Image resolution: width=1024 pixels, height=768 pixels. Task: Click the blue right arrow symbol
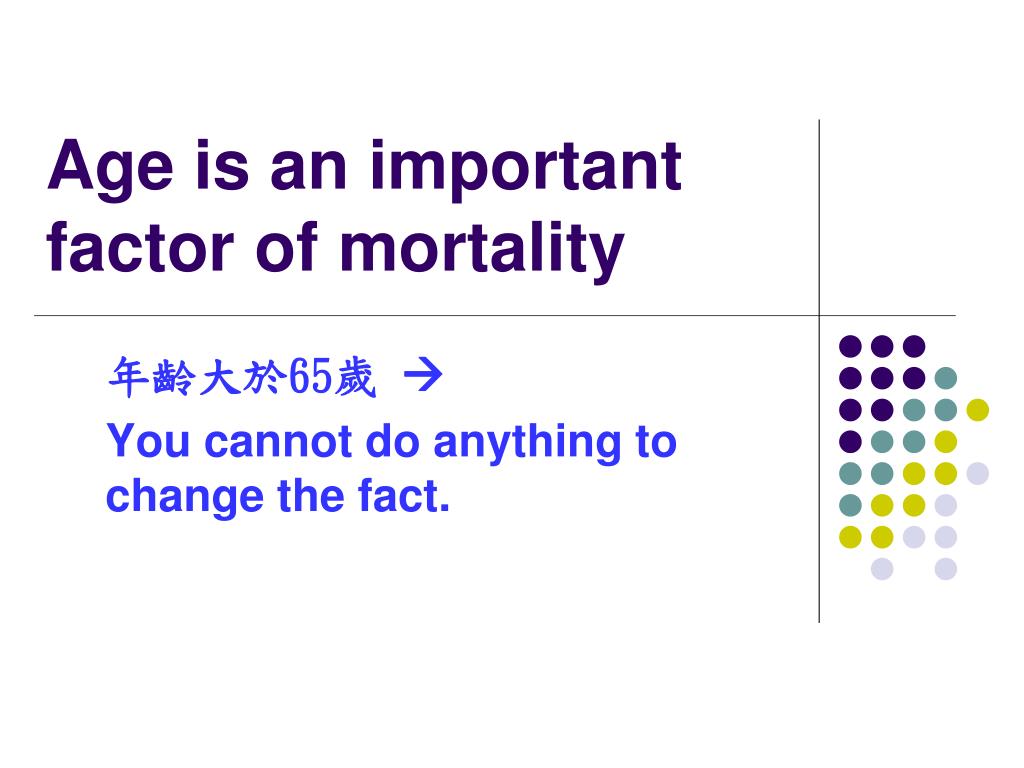coord(423,375)
